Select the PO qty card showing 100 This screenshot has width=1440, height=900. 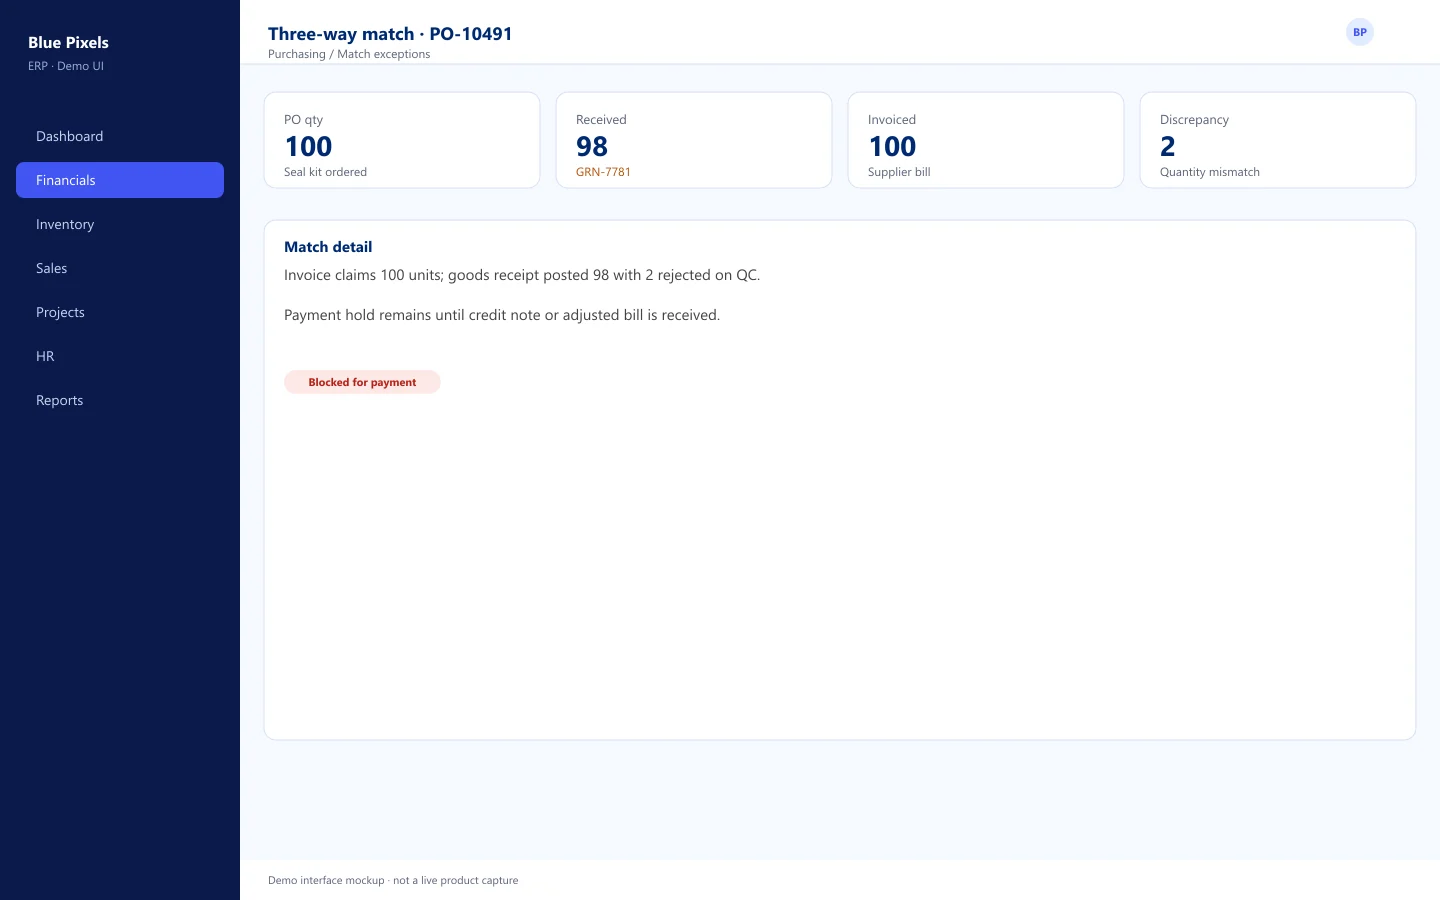point(402,140)
